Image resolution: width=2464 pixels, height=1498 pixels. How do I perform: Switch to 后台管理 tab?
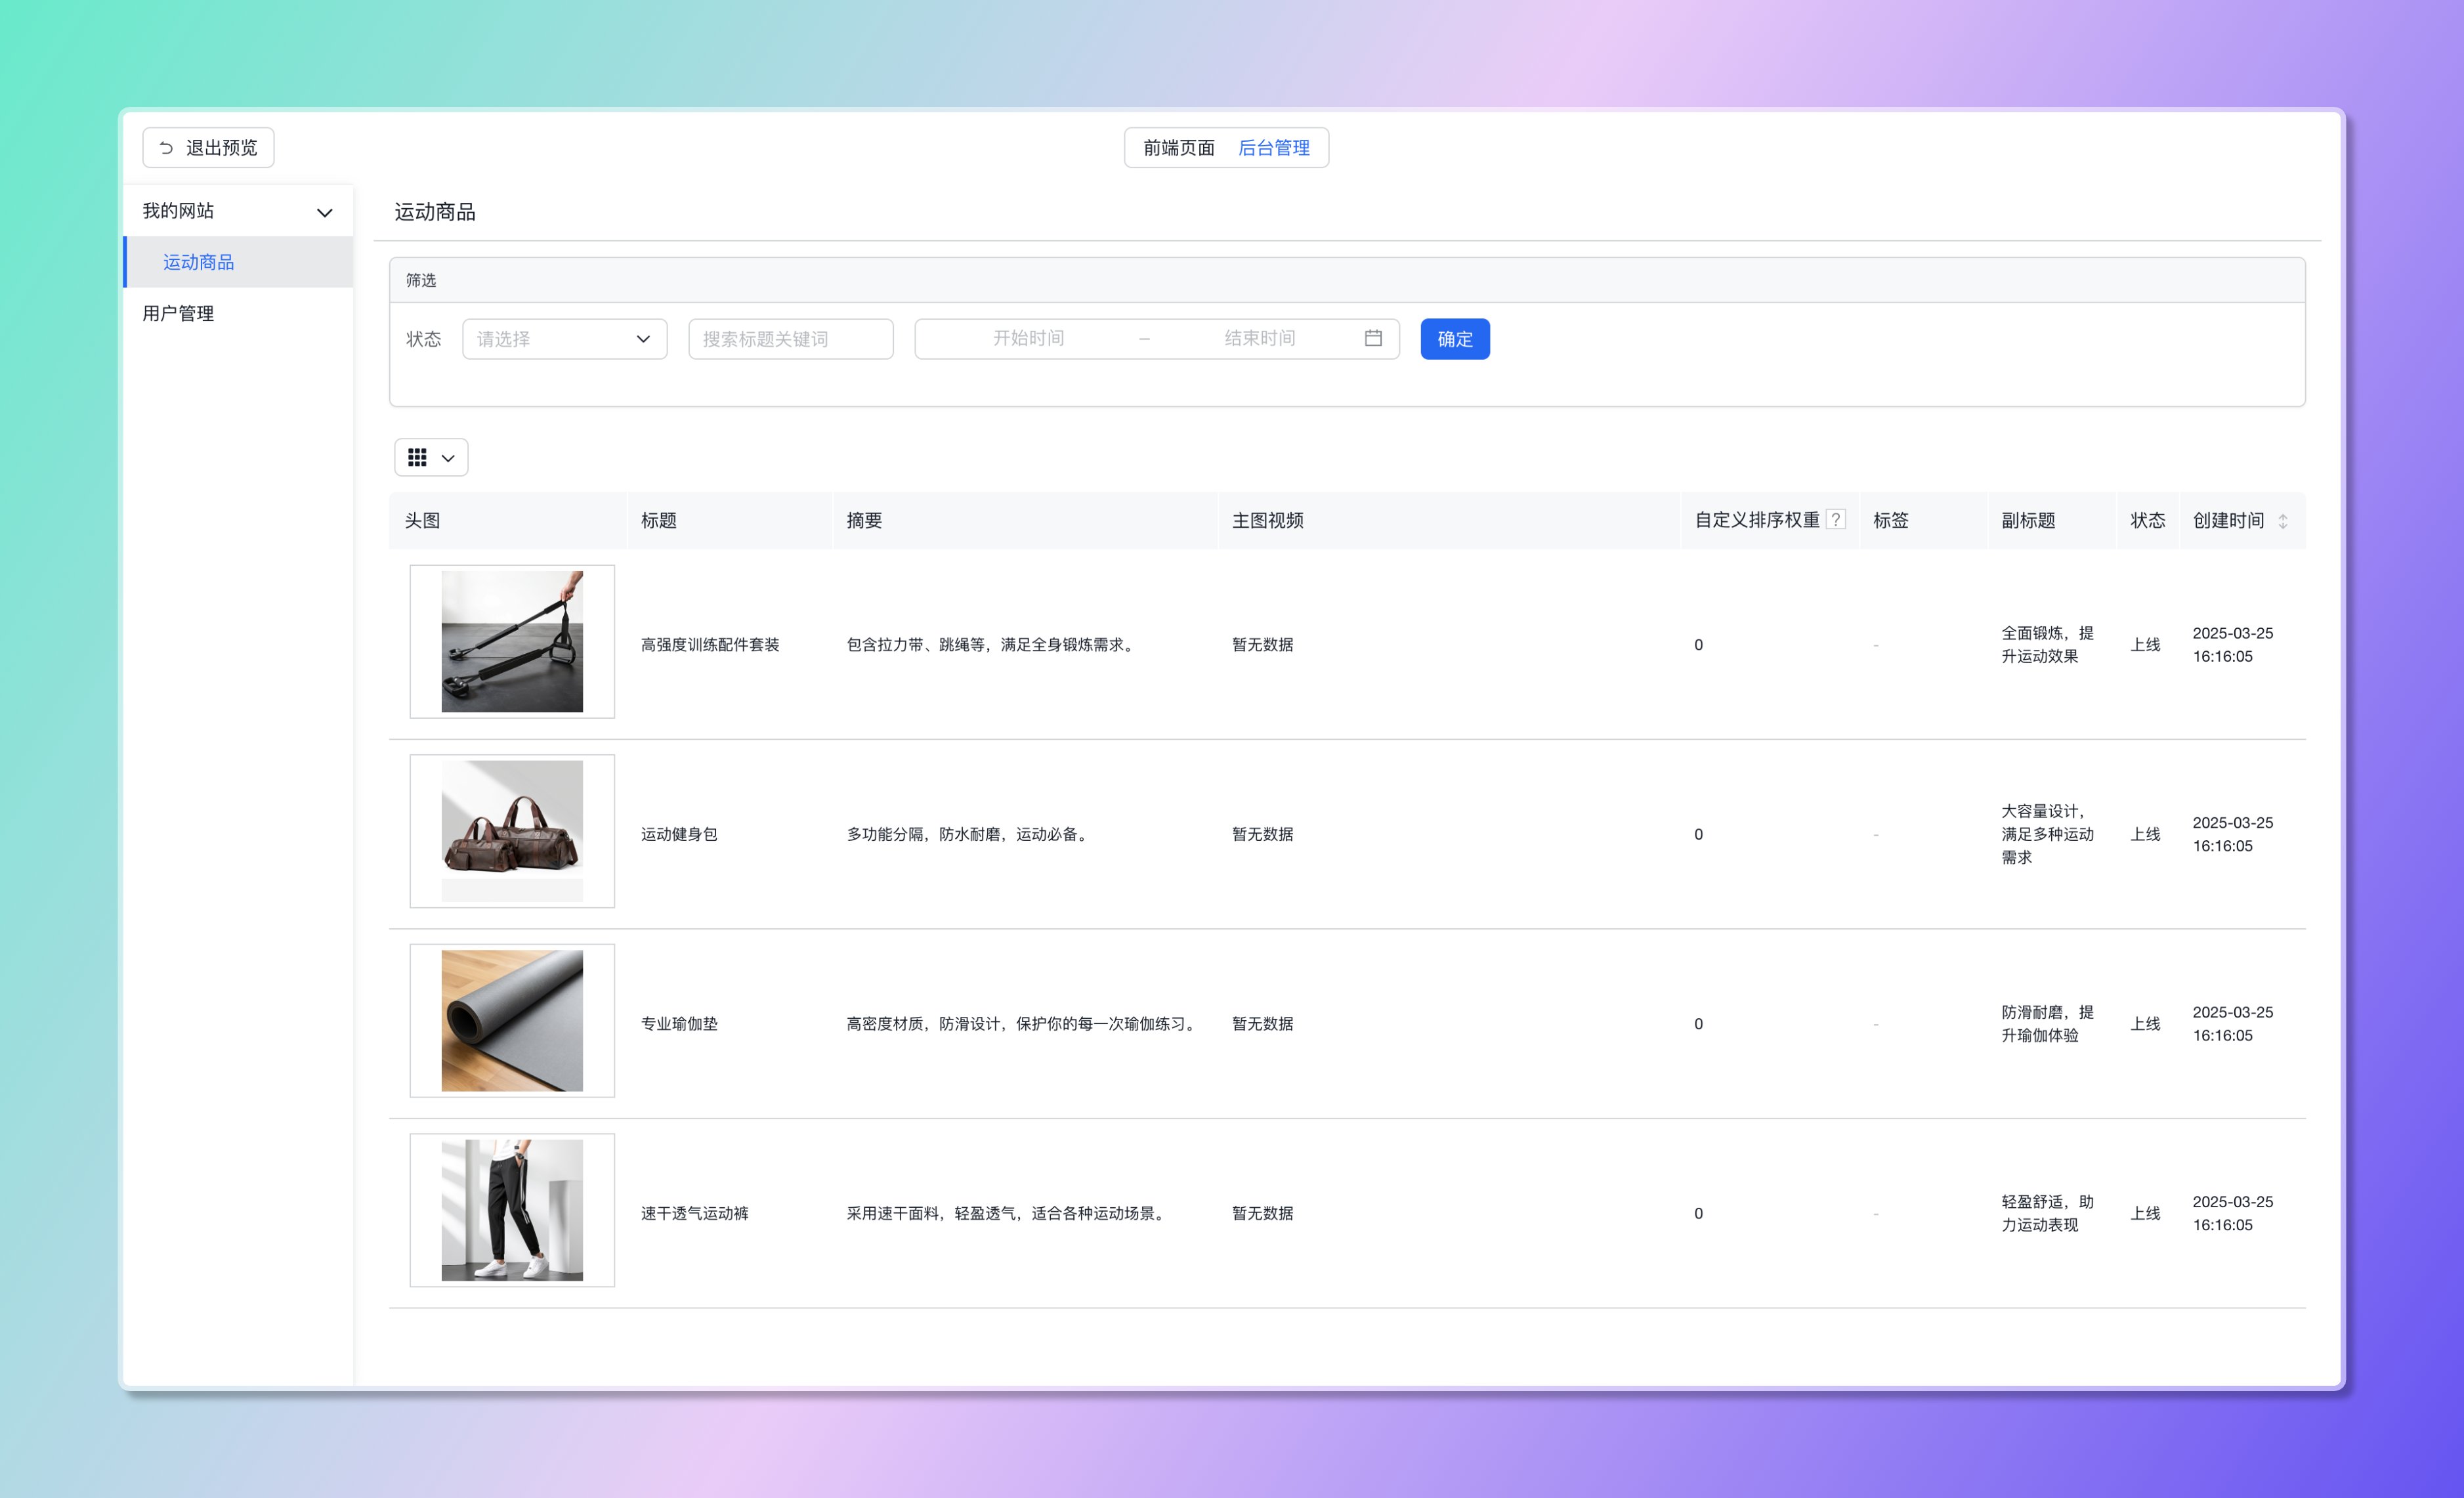[1274, 148]
